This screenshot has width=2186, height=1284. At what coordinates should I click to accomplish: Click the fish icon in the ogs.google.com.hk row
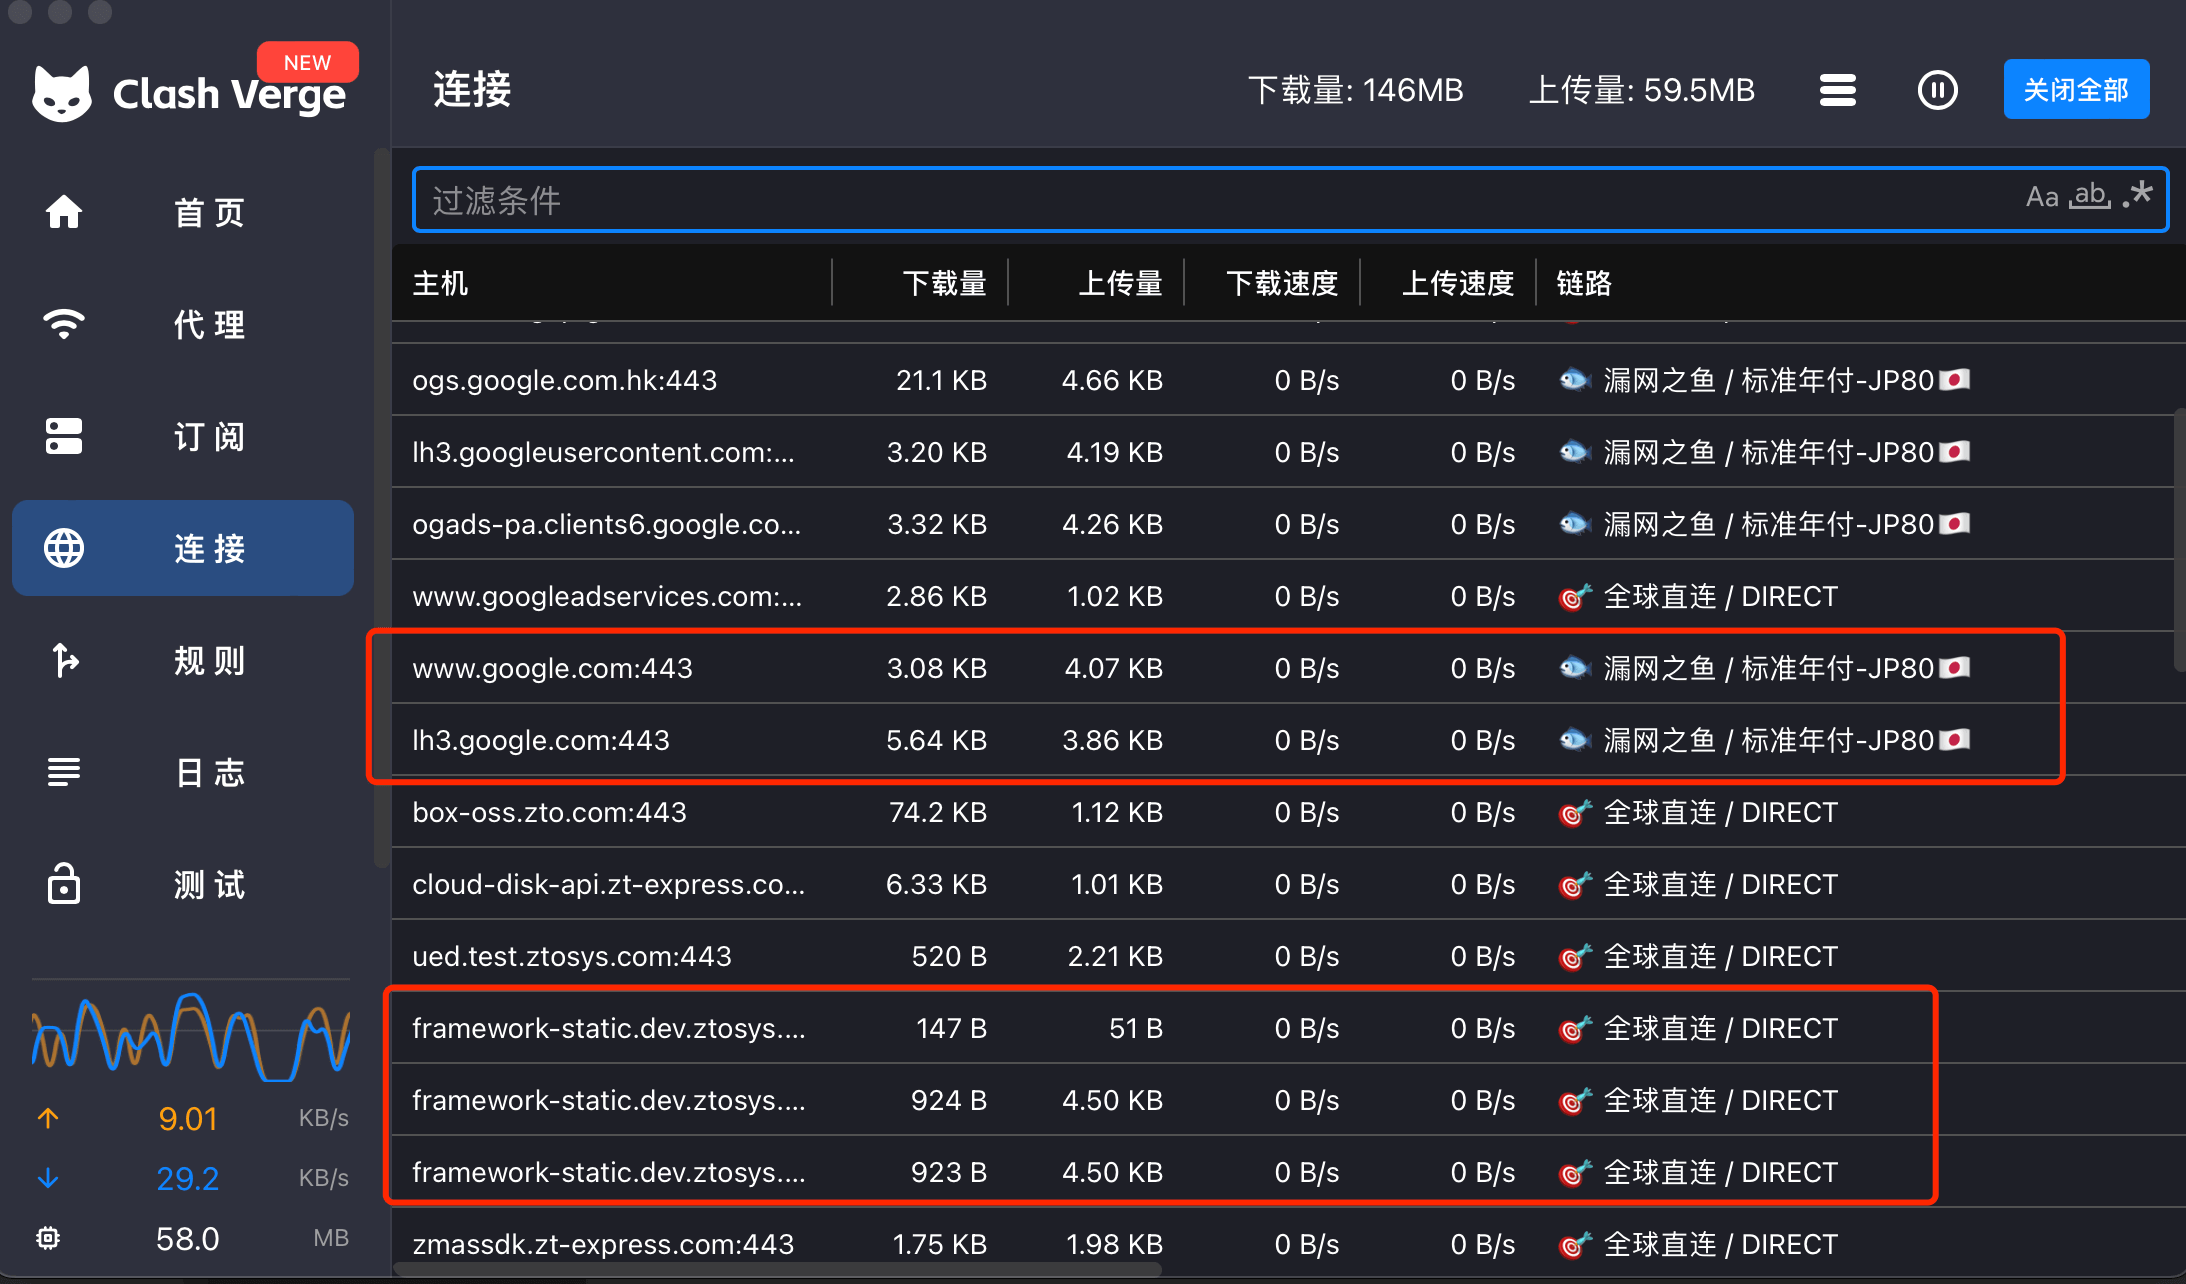tap(1575, 380)
